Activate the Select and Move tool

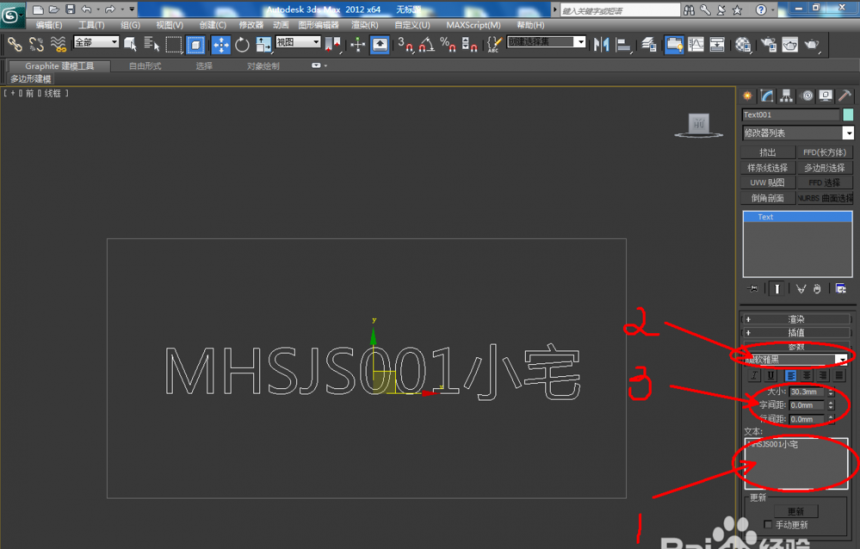click(x=221, y=44)
